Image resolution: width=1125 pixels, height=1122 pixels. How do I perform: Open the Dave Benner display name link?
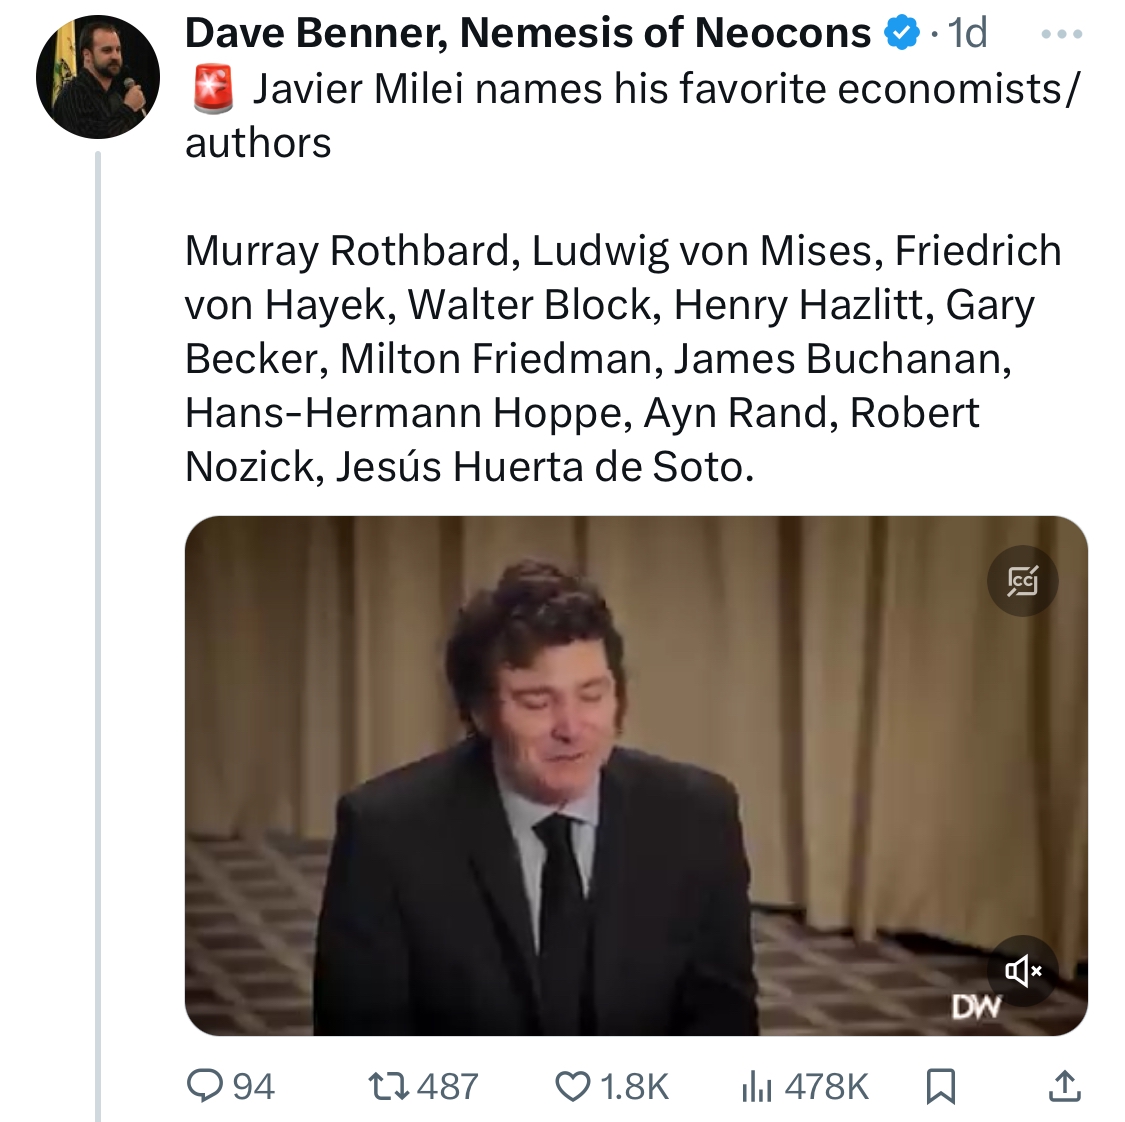(x=527, y=34)
